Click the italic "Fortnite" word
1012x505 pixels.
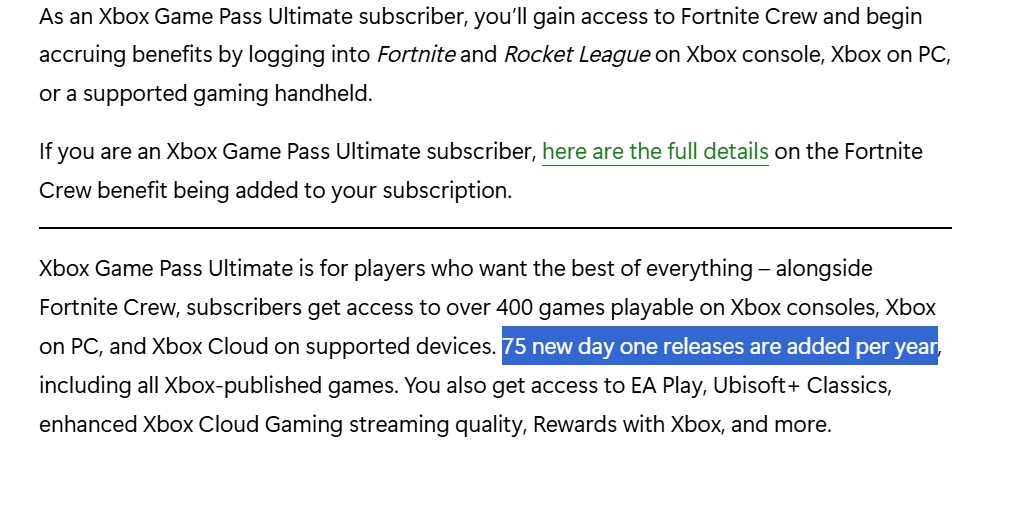coord(415,55)
